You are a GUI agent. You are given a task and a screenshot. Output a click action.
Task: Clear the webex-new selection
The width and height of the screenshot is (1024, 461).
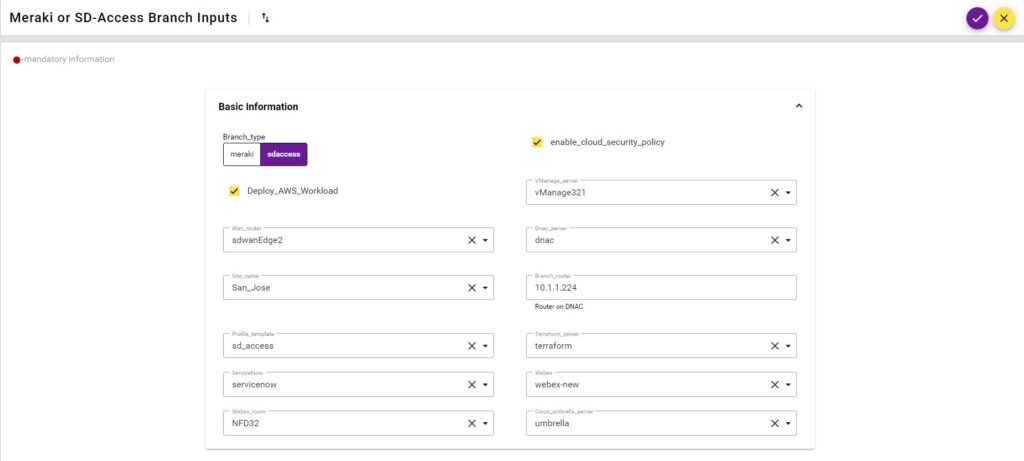775,385
